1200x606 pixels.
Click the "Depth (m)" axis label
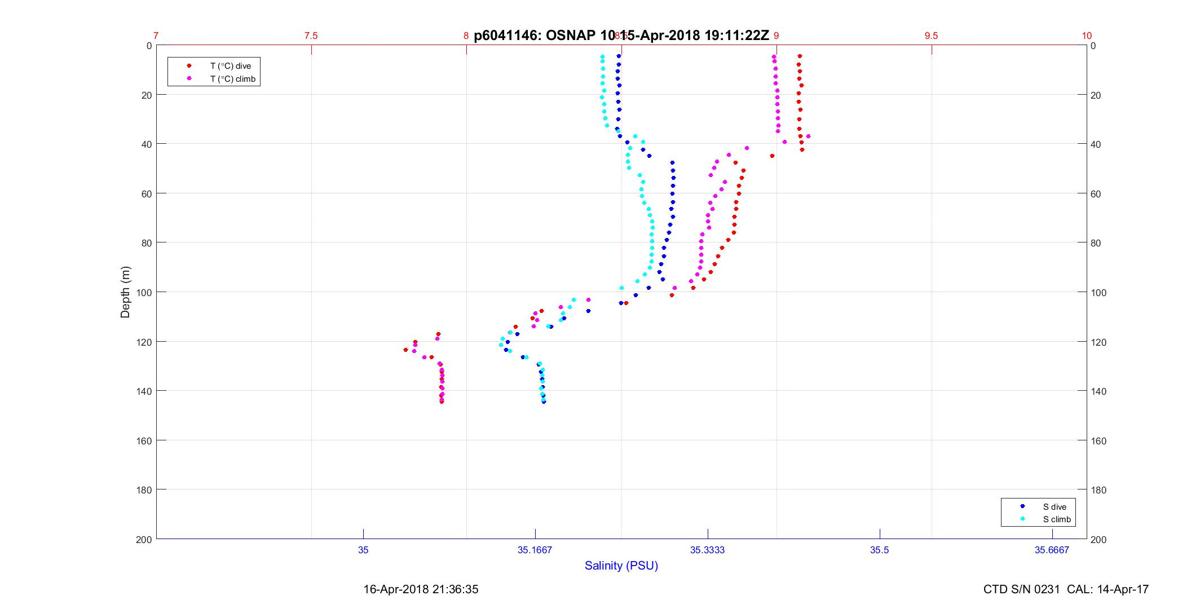[x=126, y=292]
